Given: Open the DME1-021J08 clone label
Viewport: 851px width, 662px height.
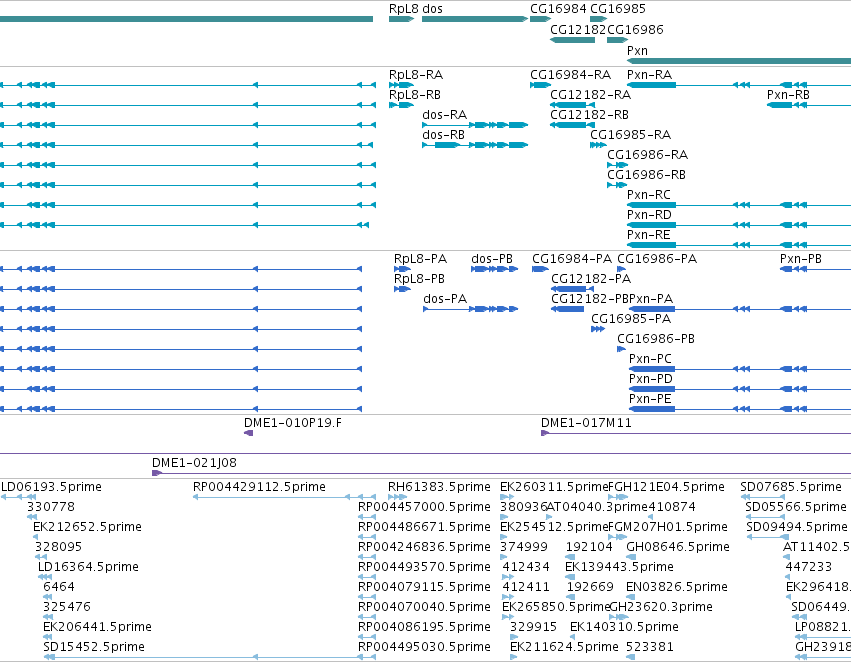Looking at the screenshot, I should [x=194, y=463].
